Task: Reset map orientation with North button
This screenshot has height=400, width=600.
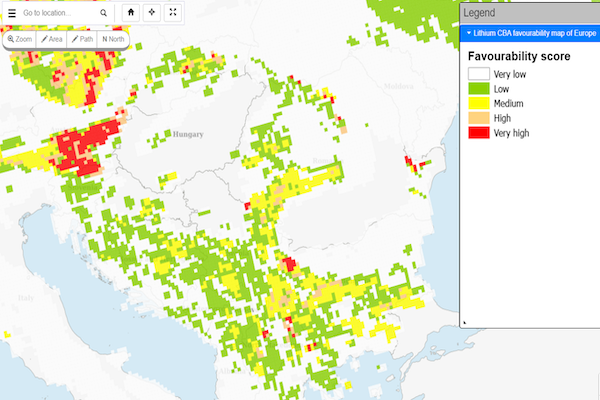Action: point(113,39)
